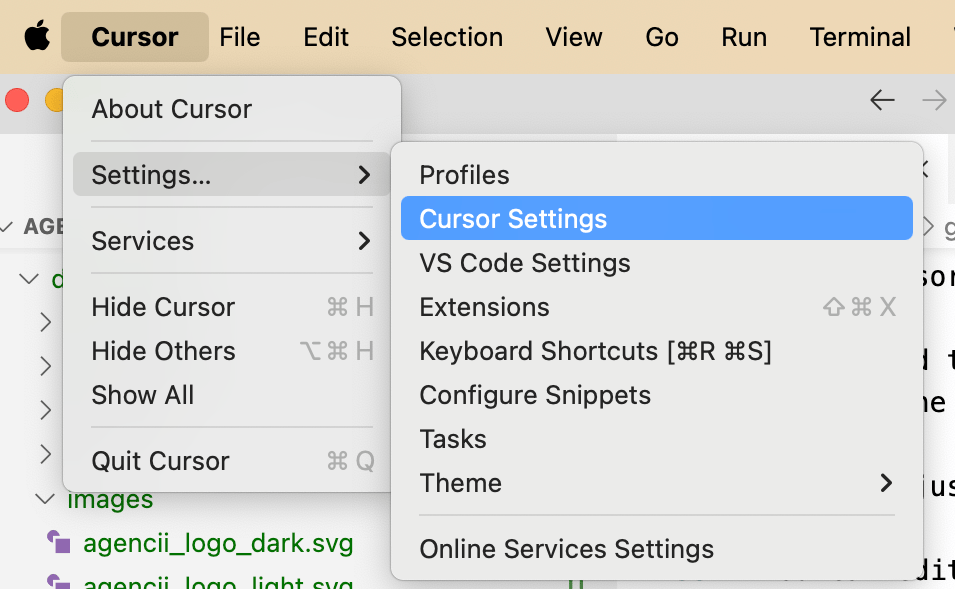Open the Cursor application menu
This screenshot has width=955, height=589.
[x=135, y=37]
